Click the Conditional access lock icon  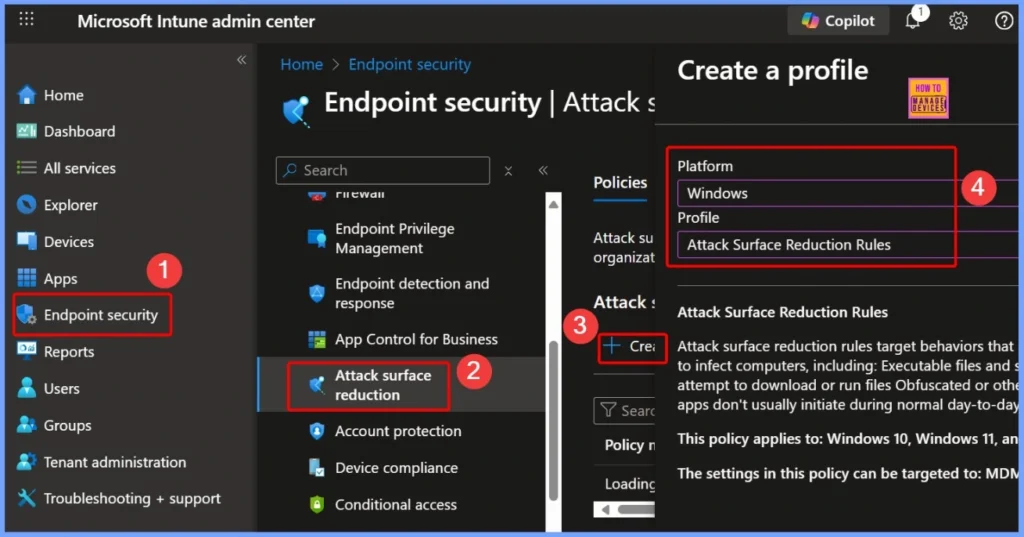[317, 504]
